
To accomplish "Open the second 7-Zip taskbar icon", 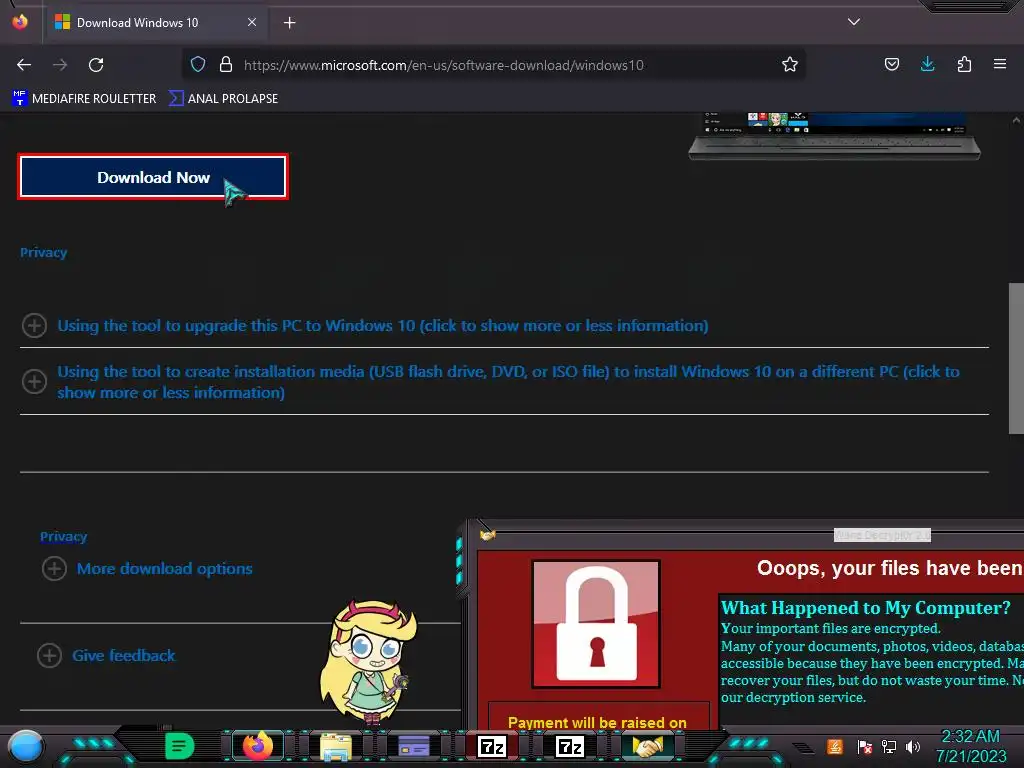I will [x=569, y=746].
